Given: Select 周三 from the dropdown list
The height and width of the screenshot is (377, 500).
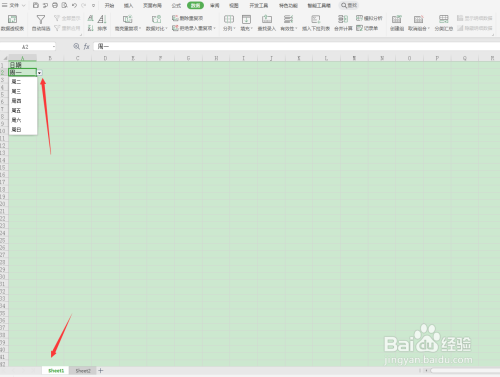Looking at the screenshot, I should click(x=23, y=91).
